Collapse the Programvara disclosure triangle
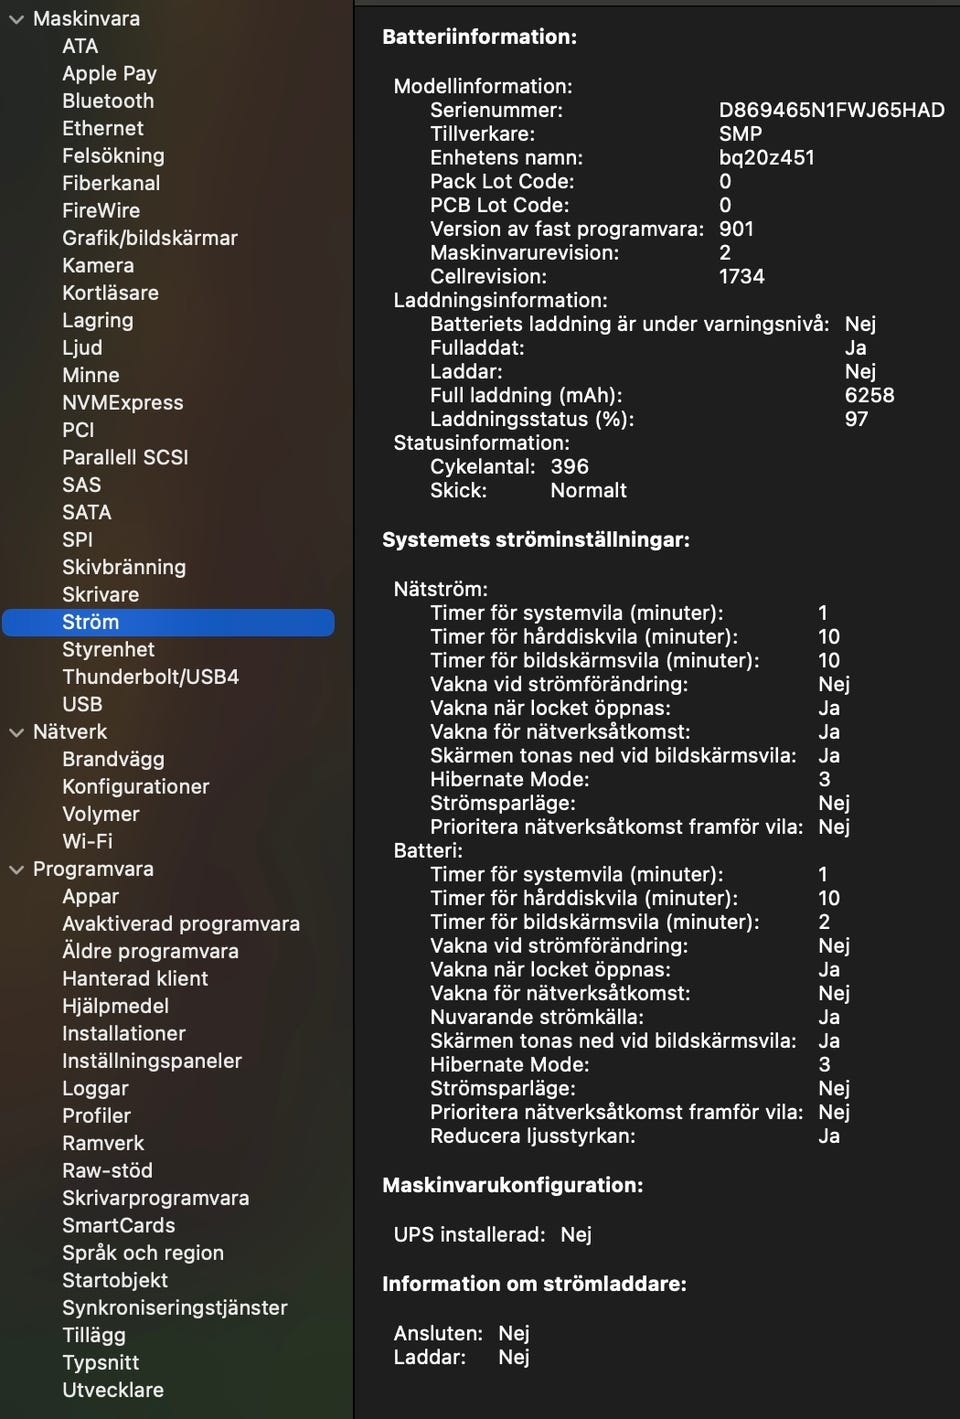The width and height of the screenshot is (960, 1419). pos(16,870)
